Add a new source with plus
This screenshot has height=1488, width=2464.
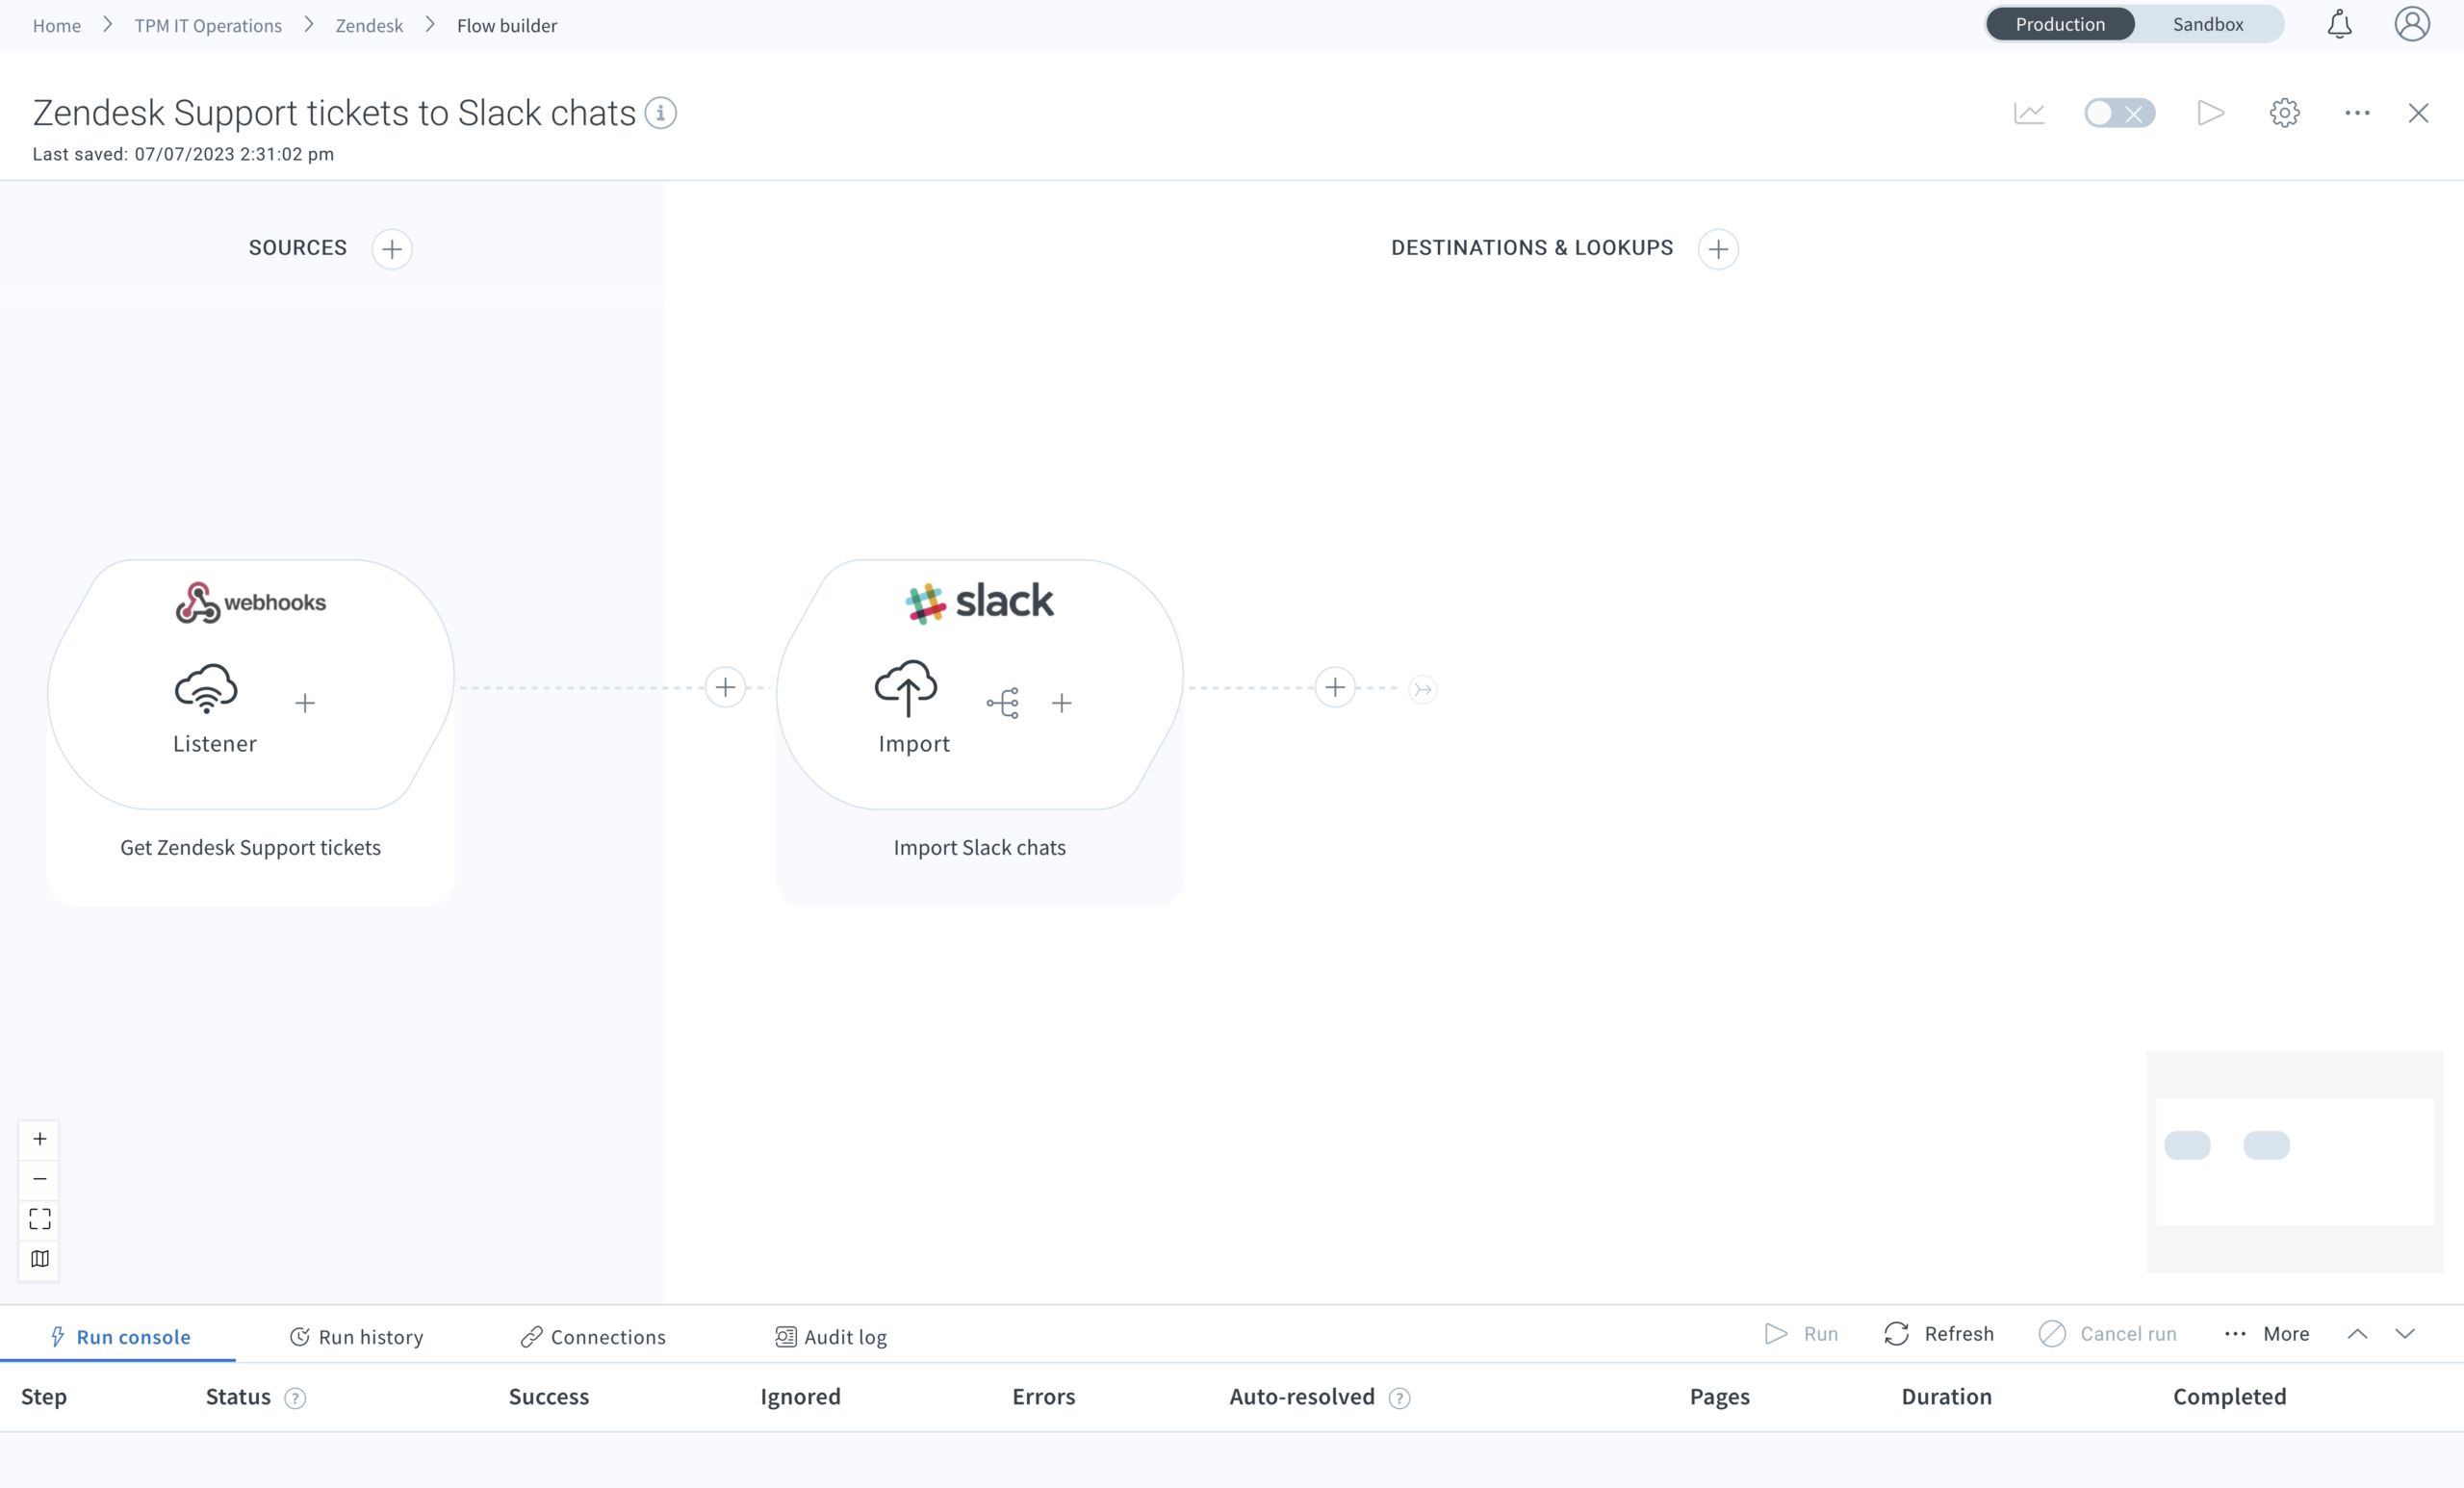point(392,249)
